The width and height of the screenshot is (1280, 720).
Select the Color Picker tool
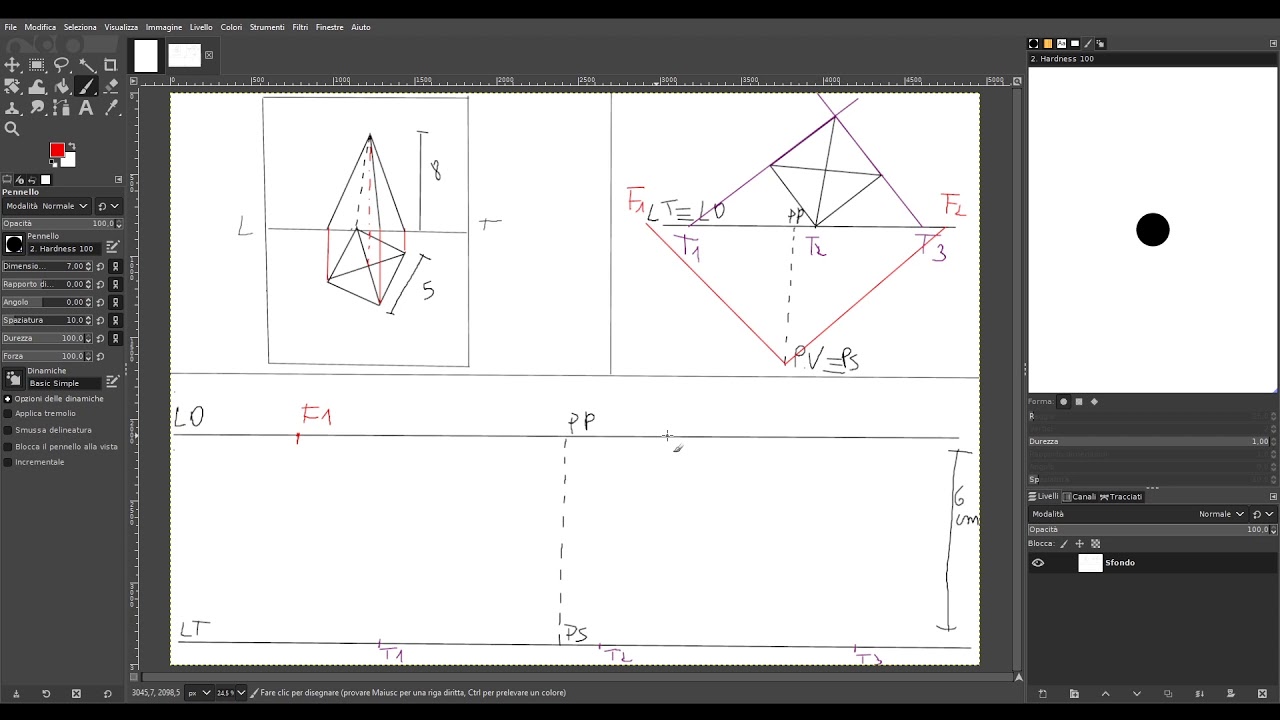click(110, 108)
